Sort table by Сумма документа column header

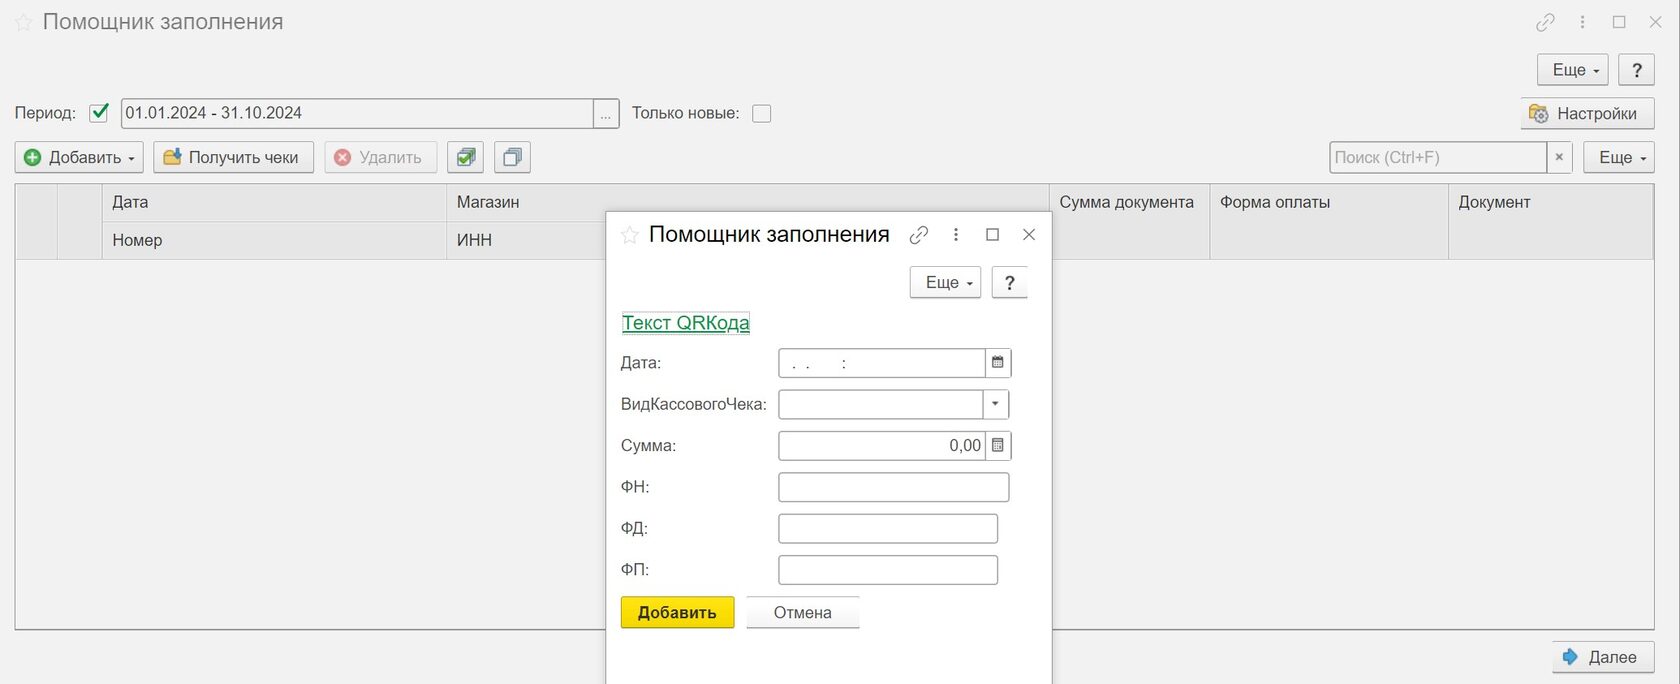(x=1127, y=202)
